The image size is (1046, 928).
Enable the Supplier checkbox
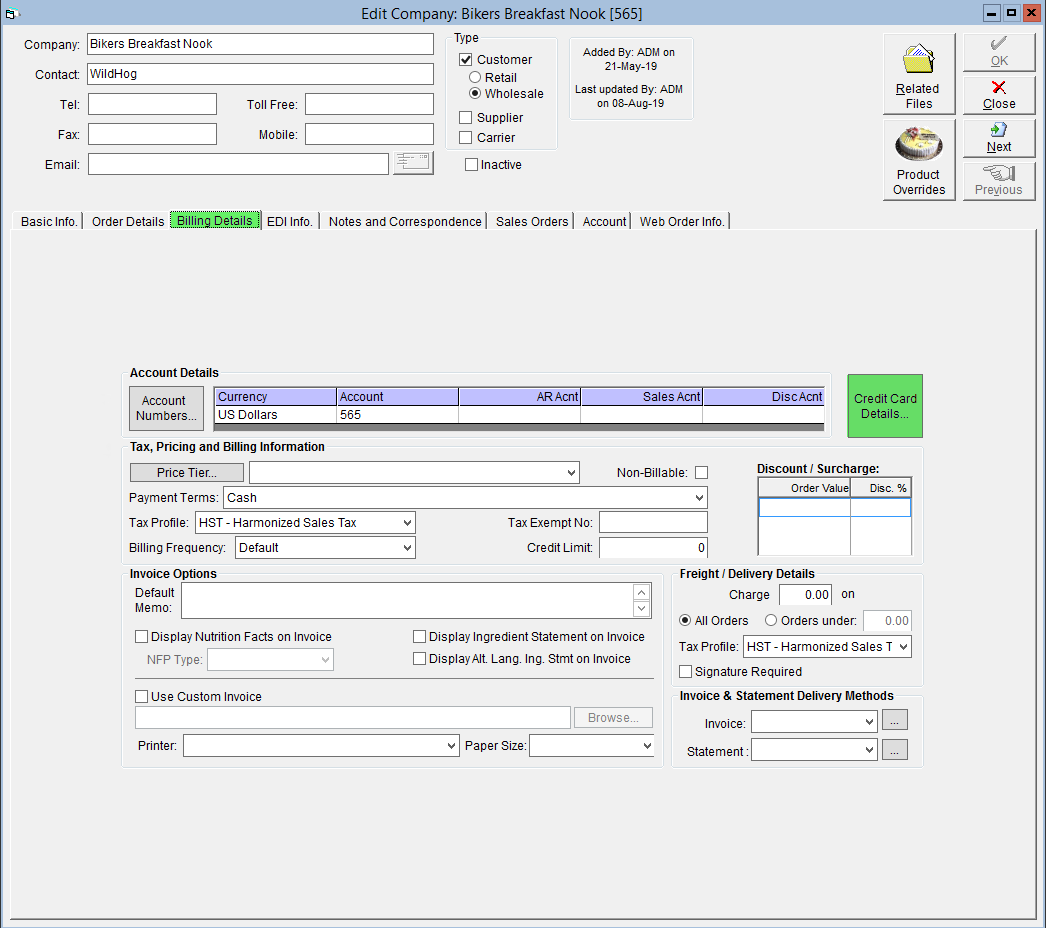tap(466, 117)
